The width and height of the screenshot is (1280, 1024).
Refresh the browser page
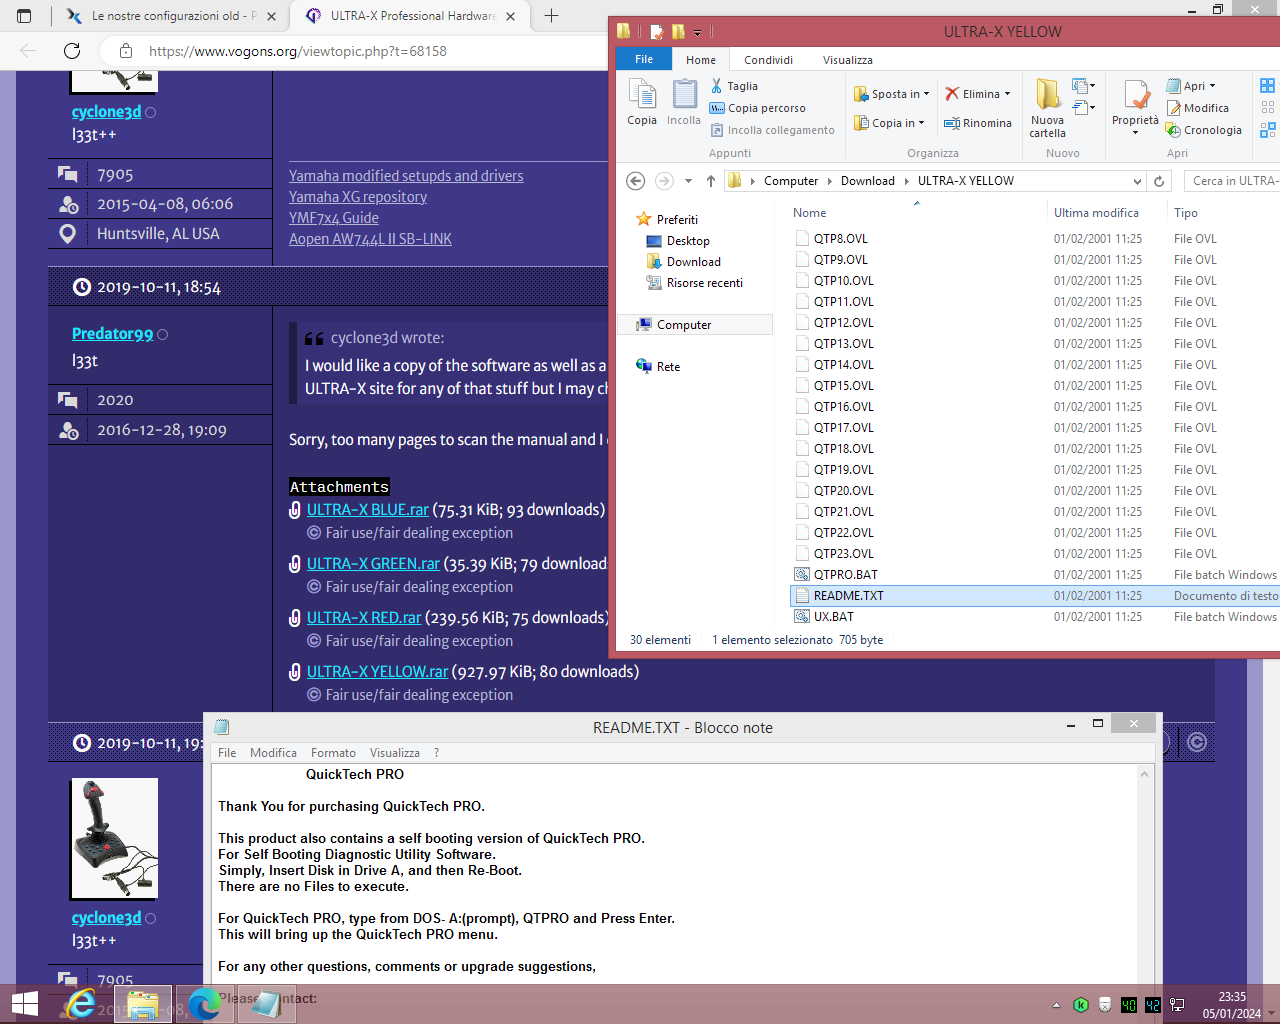click(x=72, y=51)
